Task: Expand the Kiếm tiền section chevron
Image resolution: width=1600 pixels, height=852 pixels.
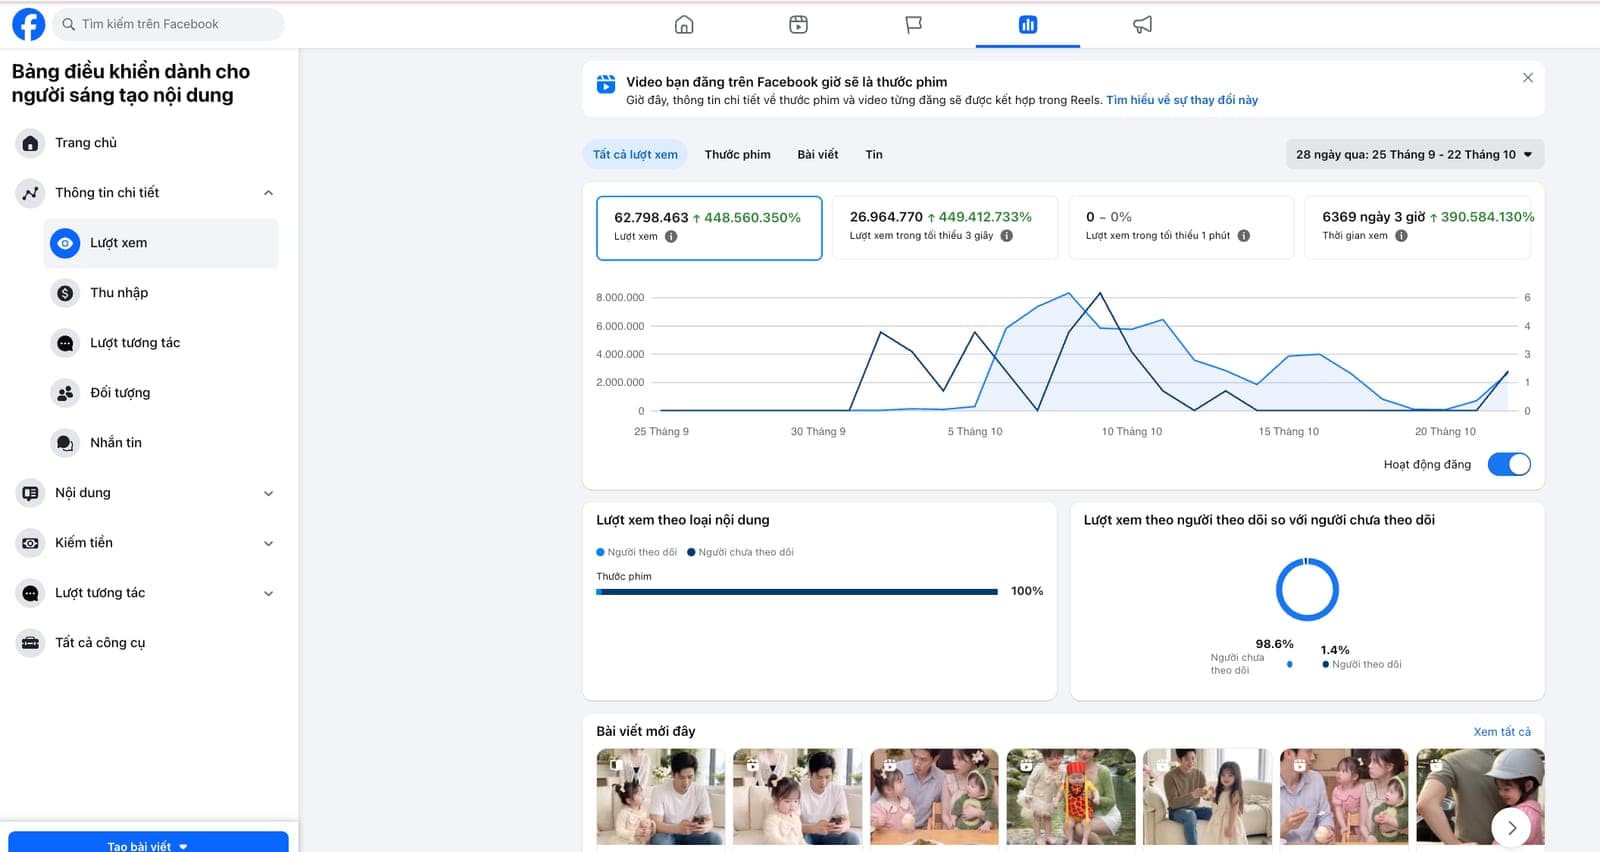Action: click(268, 543)
